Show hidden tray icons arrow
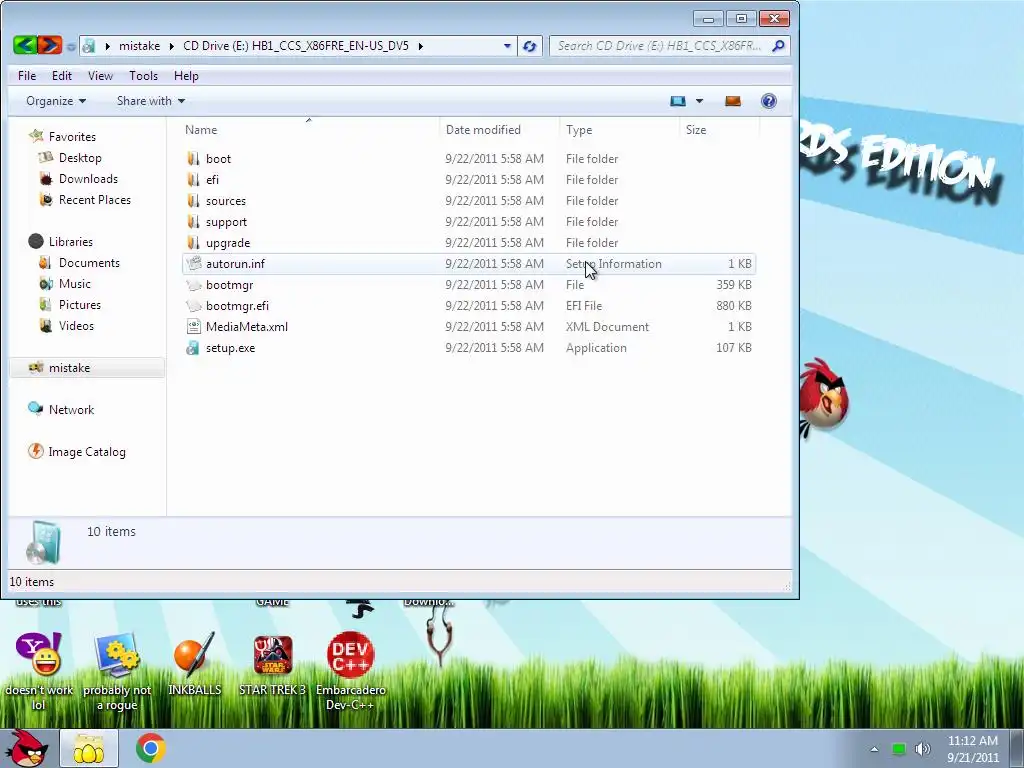Image resolution: width=1024 pixels, height=768 pixels. coord(874,749)
